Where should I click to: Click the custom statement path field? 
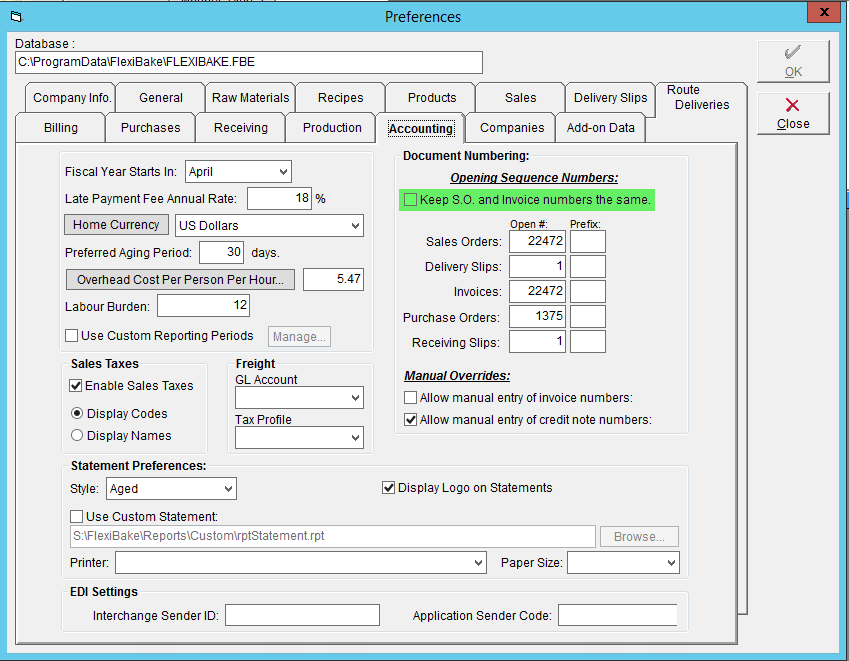pos(332,536)
